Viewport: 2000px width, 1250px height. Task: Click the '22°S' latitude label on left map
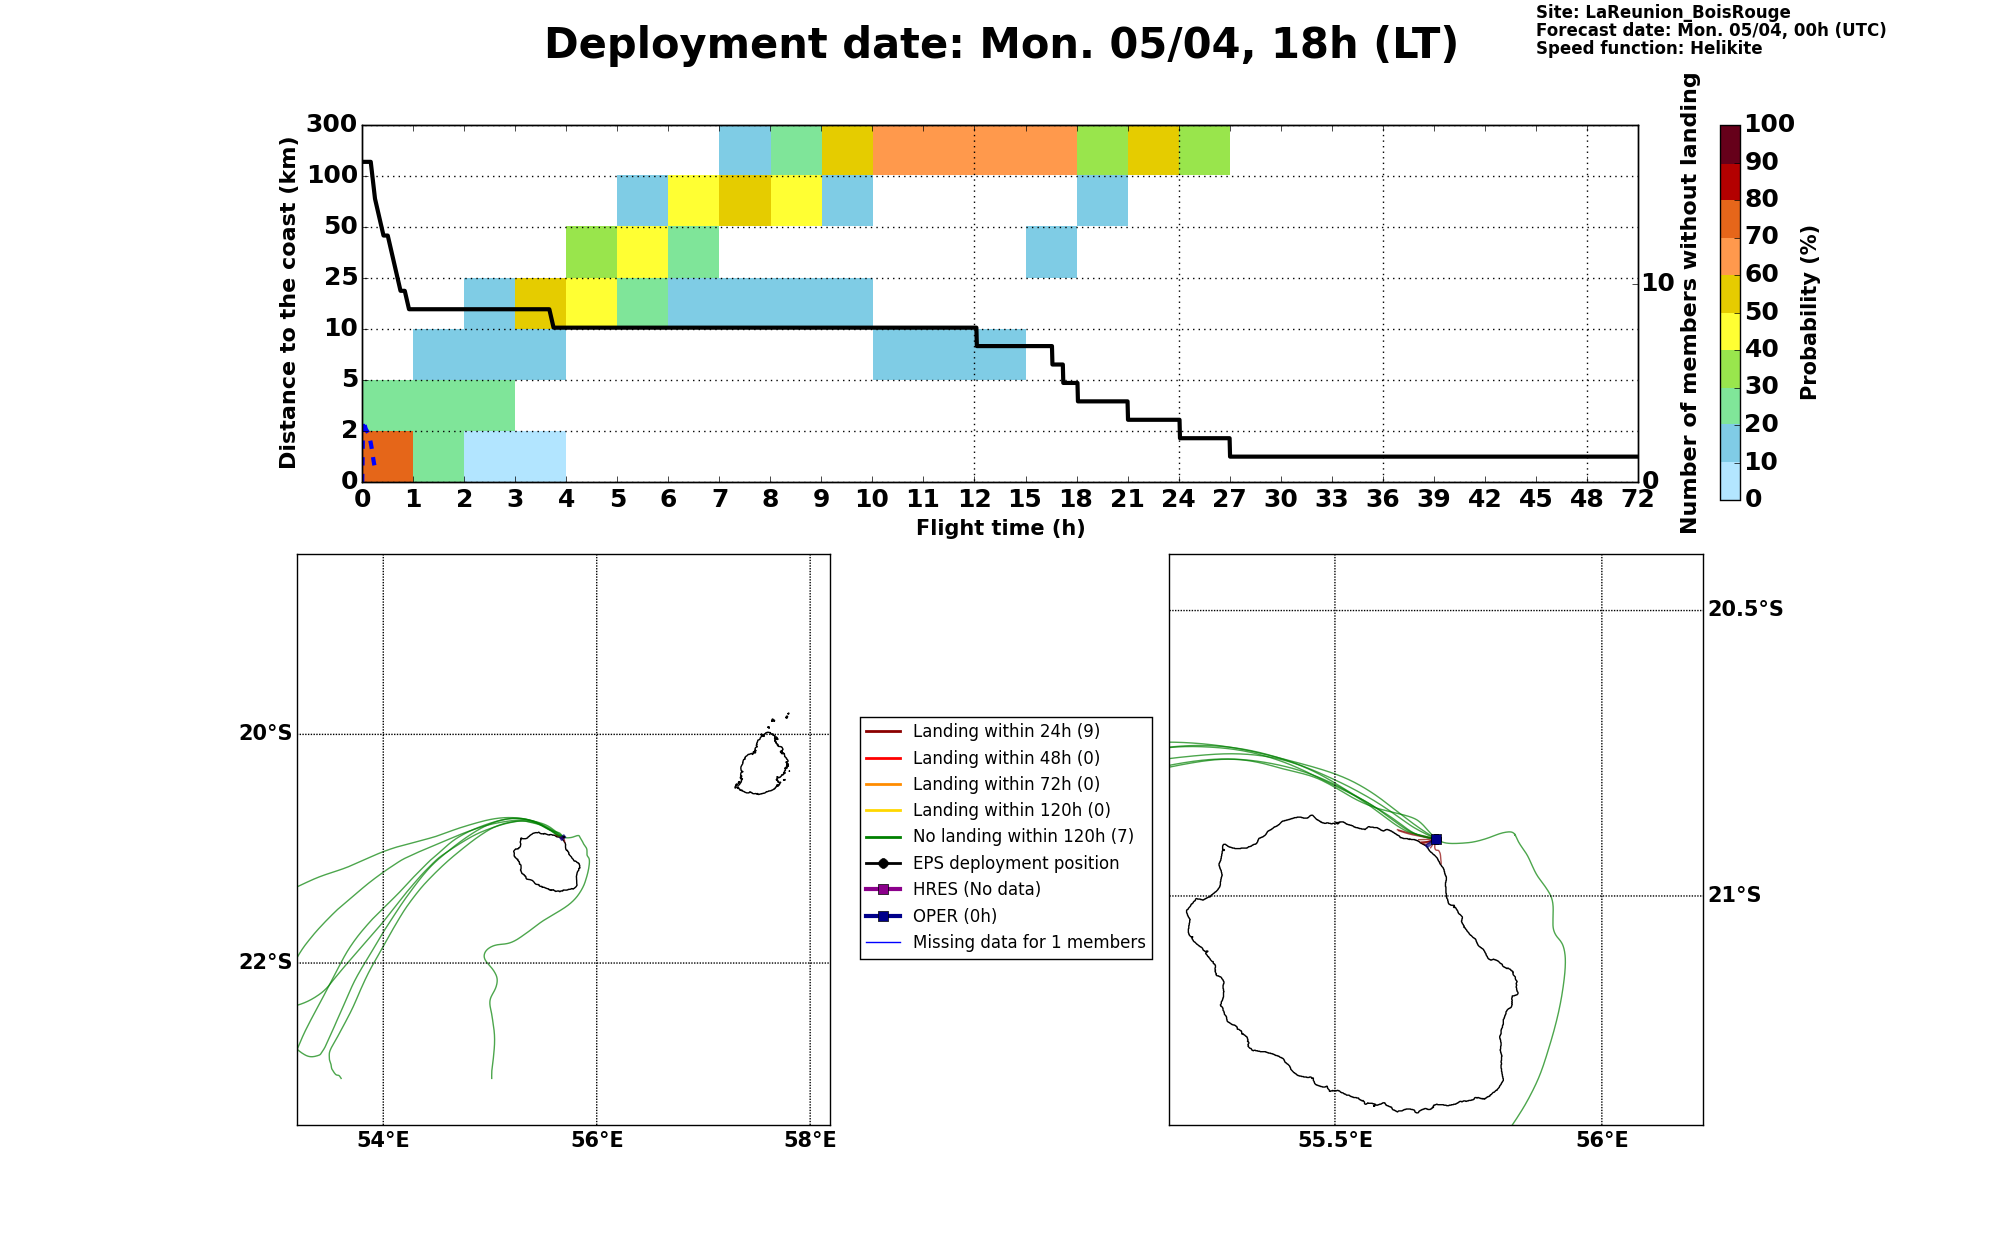265,963
